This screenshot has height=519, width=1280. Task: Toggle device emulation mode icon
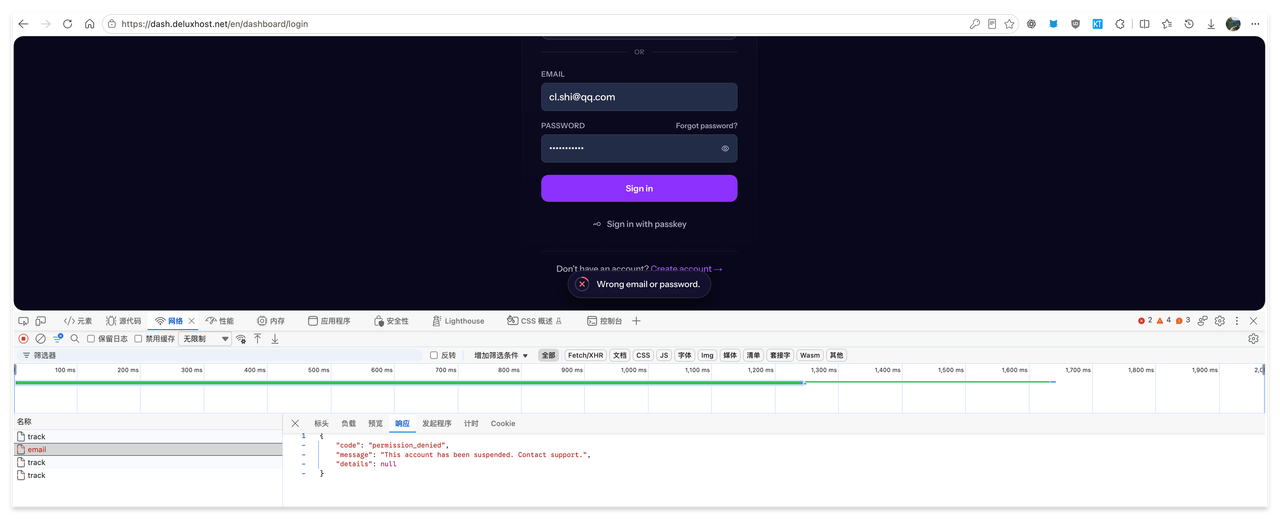41,321
